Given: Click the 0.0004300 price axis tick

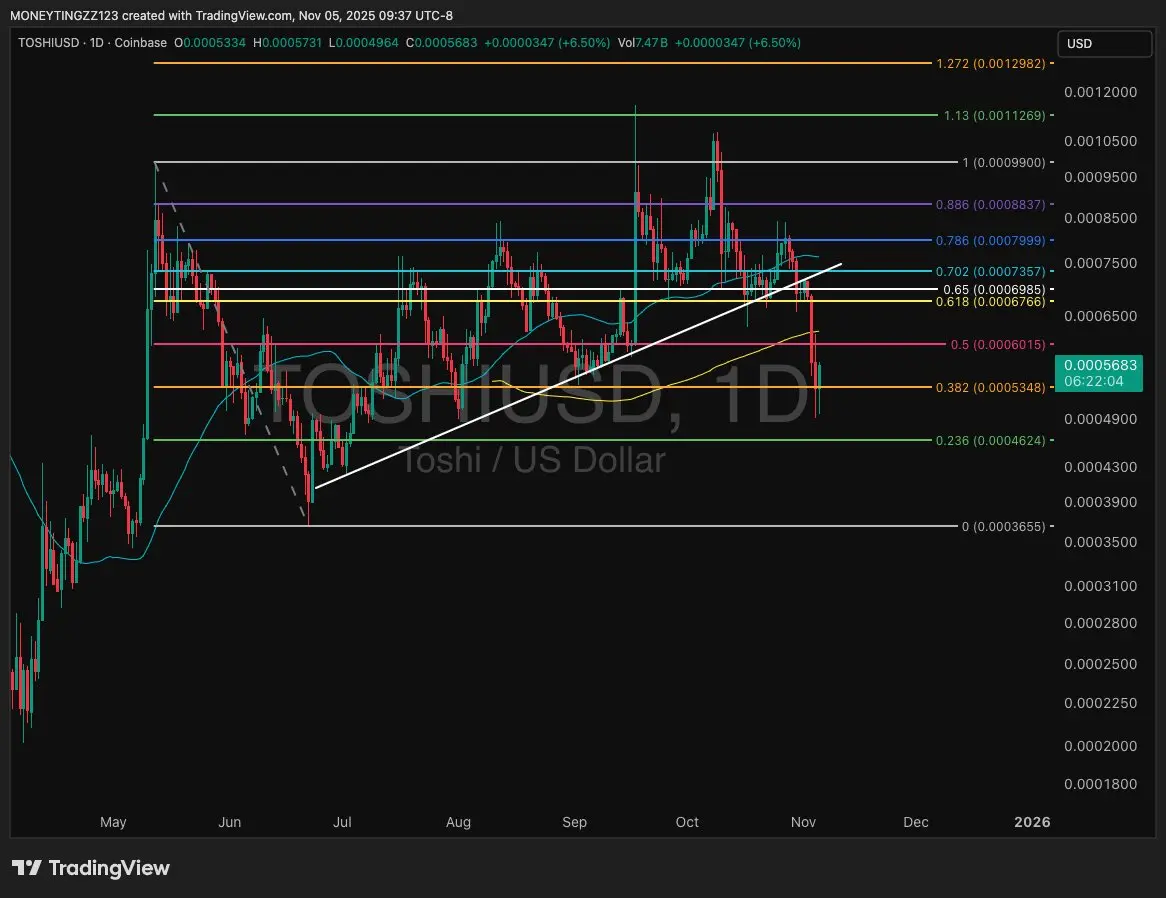Looking at the screenshot, I should point(1101,468).
